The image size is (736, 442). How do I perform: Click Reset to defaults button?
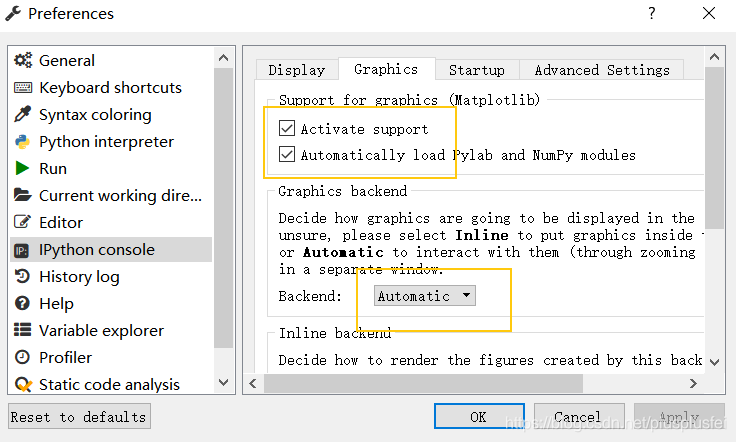pyautogui.click(x=79, y=416)
